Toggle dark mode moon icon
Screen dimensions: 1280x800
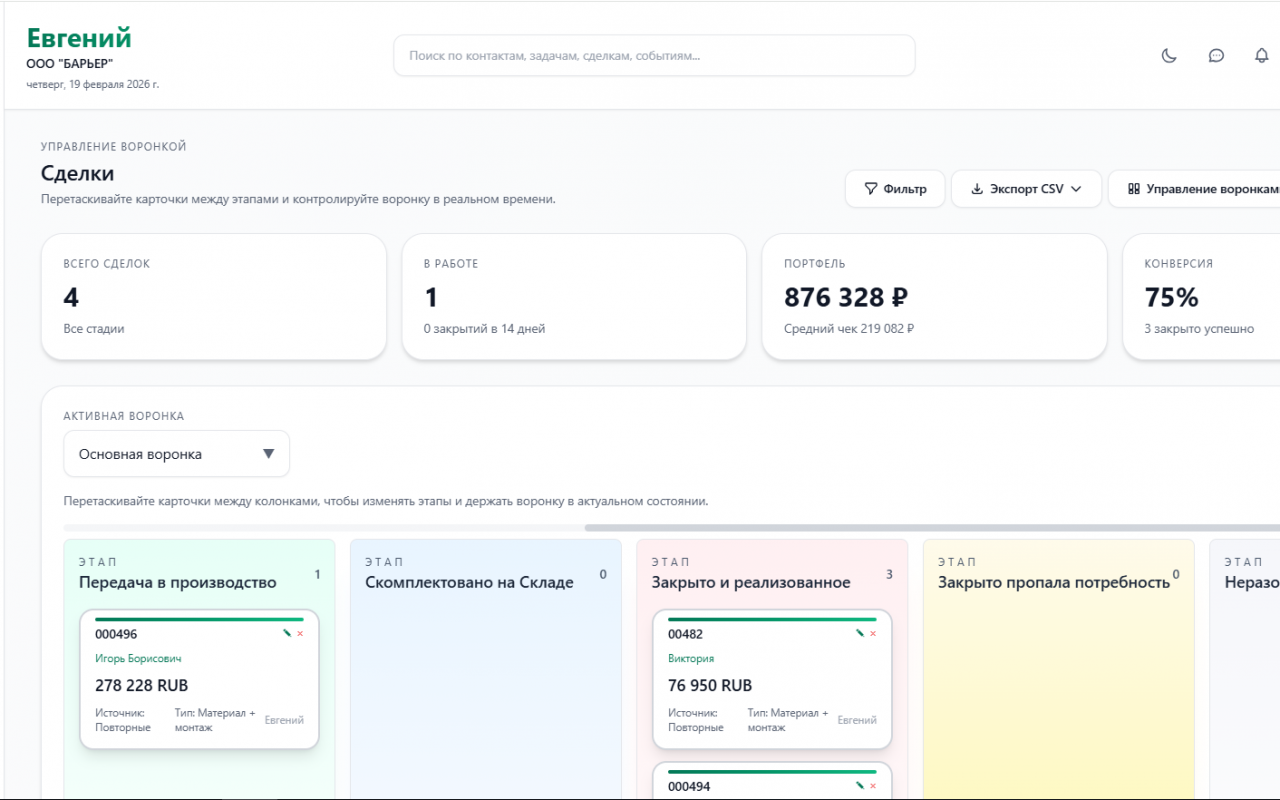[1169, 56]
